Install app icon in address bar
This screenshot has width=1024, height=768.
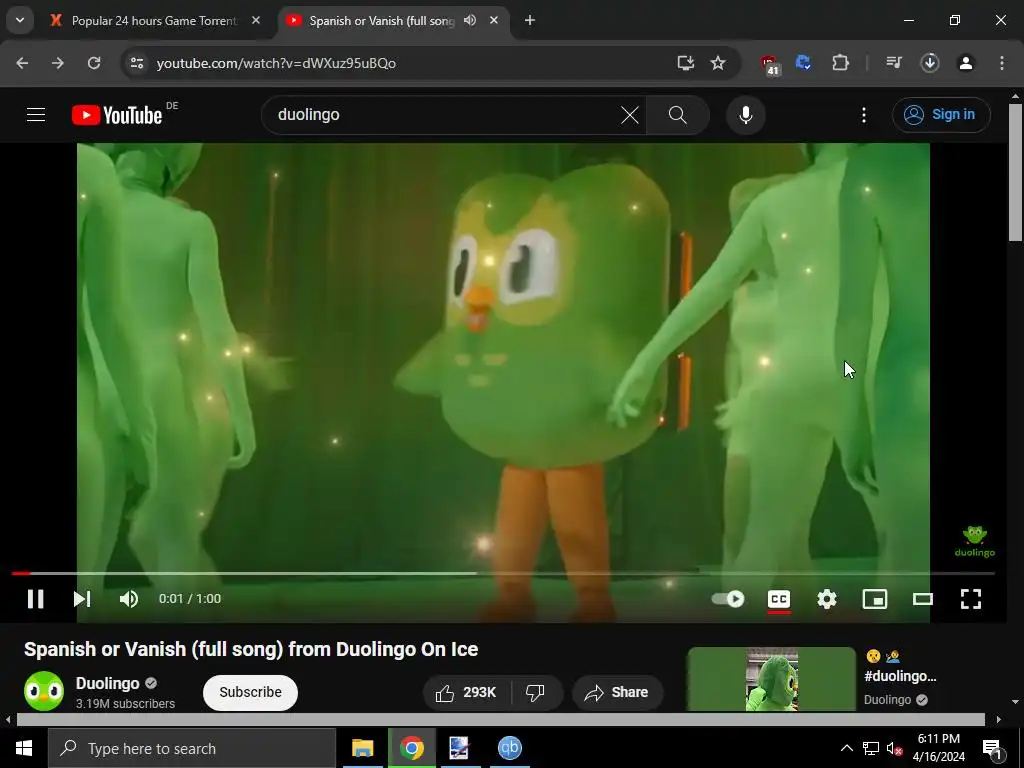(x=685, y=63)
